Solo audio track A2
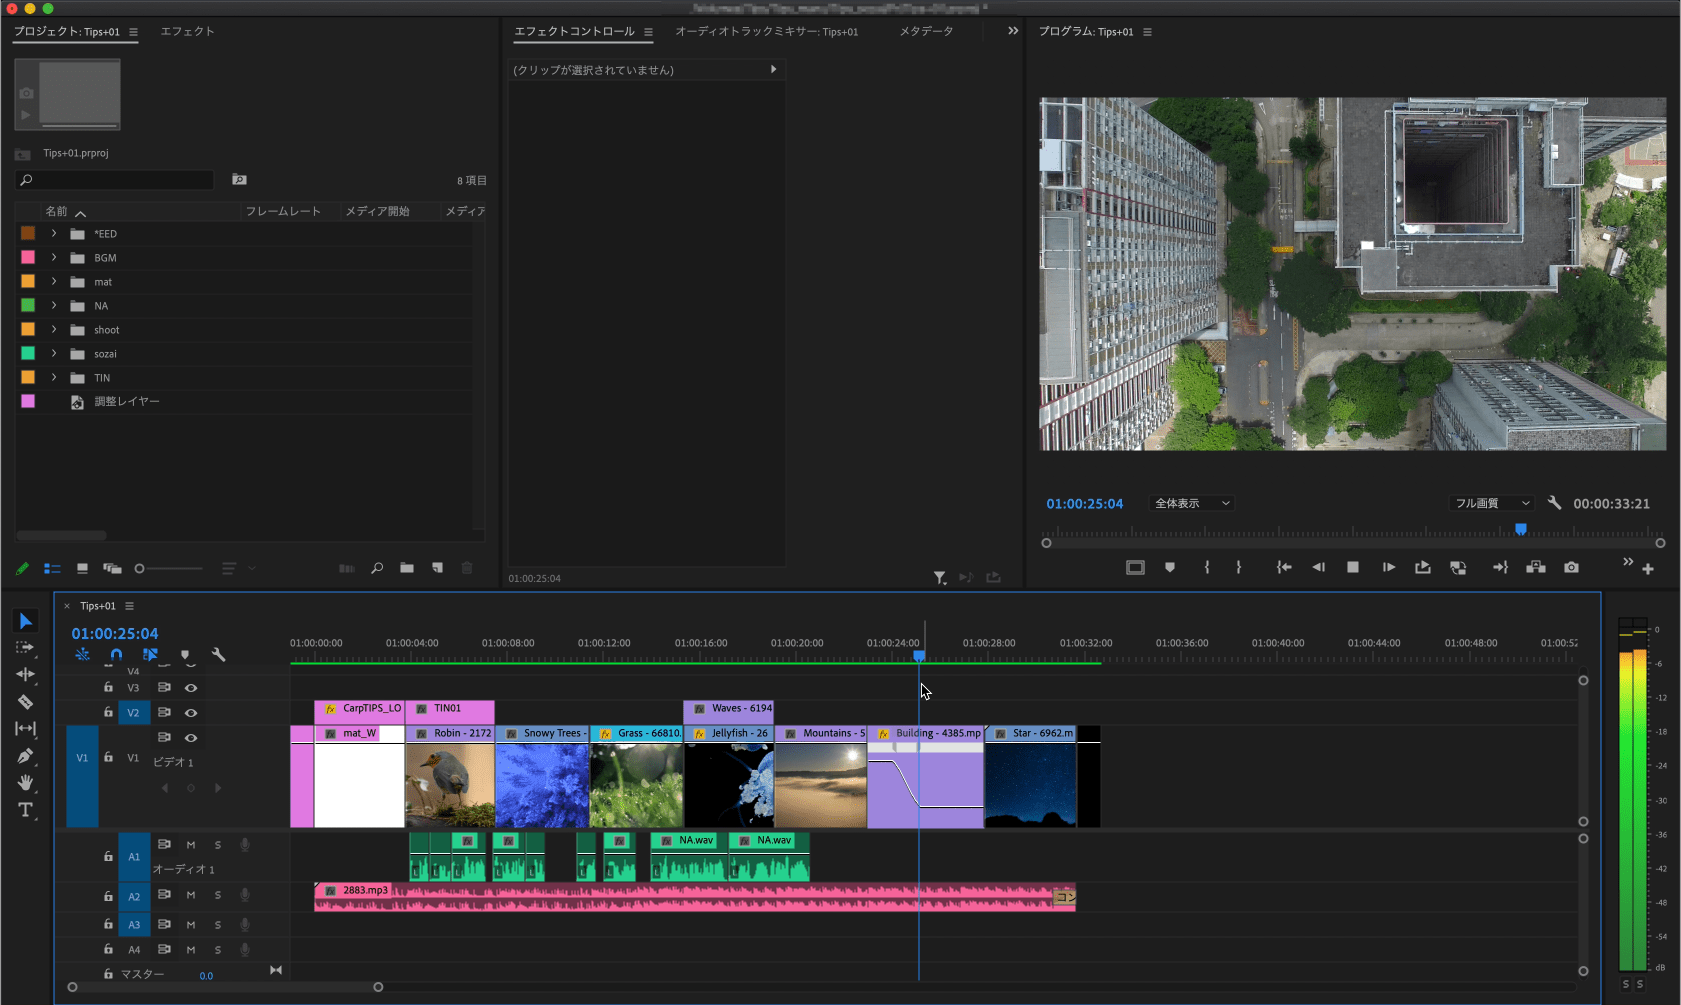The height and width of the screenshot is (1005, 1681). click(218, 895)
